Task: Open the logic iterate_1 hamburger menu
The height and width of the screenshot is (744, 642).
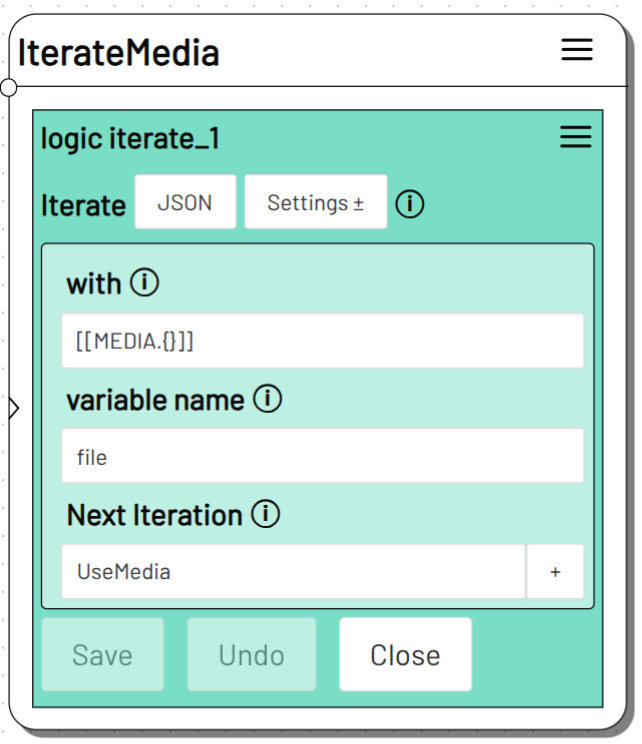Action: (575, 137)
